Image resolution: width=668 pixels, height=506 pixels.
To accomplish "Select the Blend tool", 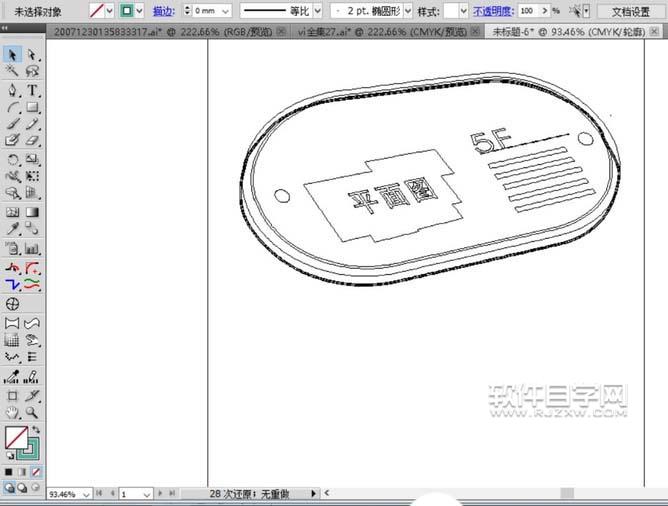I will point(32,229).
